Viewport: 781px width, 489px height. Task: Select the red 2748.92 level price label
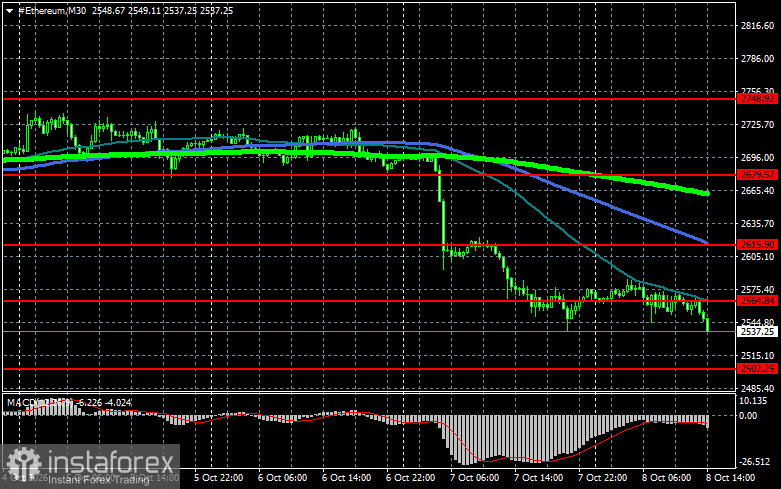point(758,99)
